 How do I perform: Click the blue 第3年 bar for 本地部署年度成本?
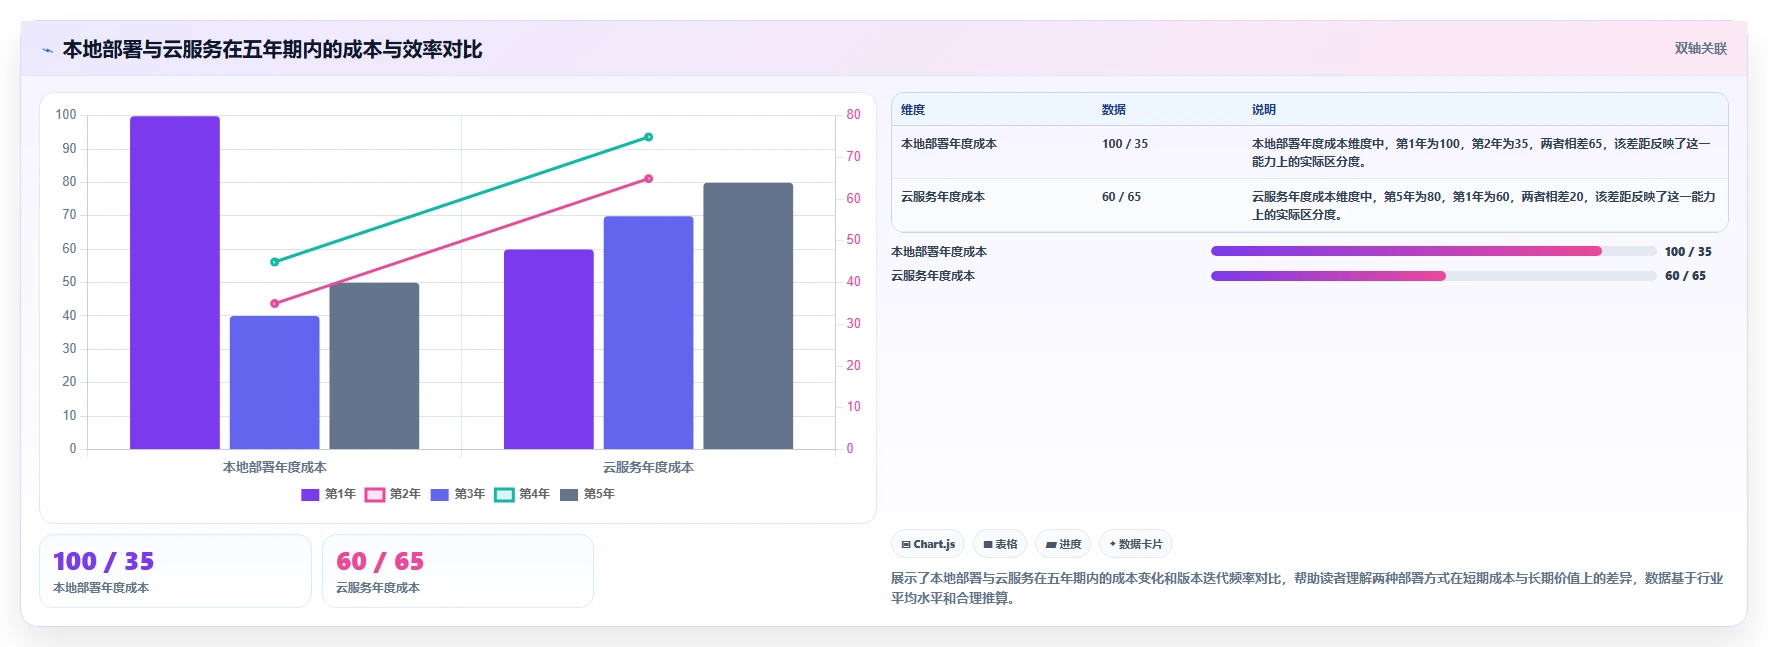[x=275, y=382]
